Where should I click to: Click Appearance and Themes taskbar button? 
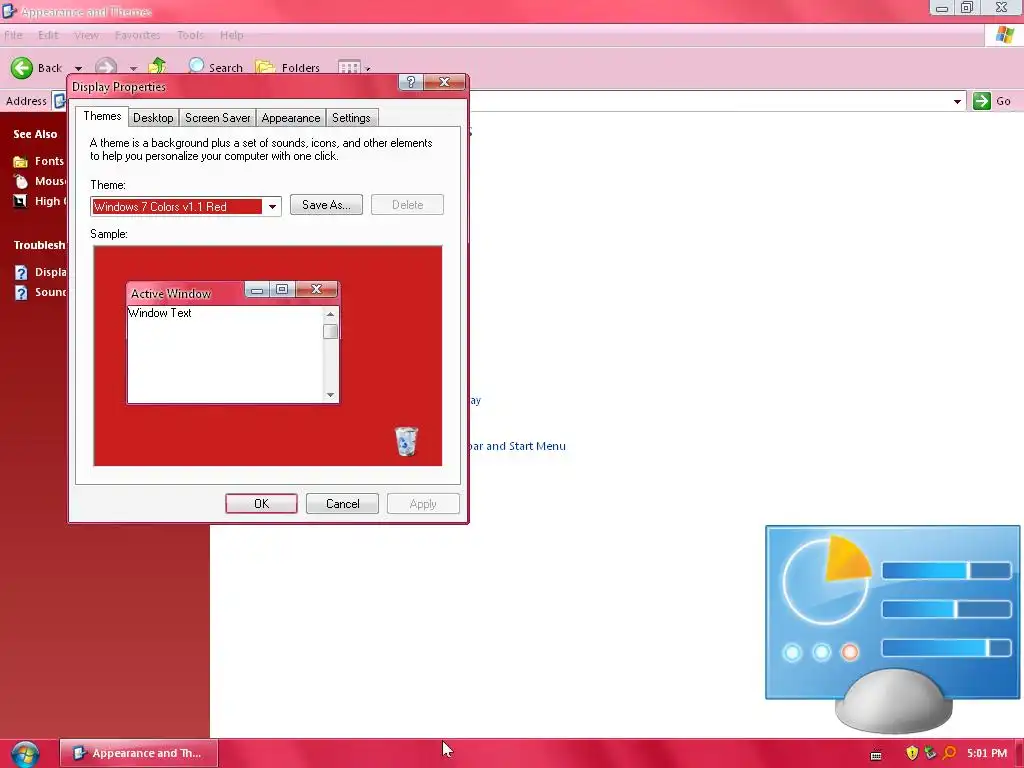(138, 753)
